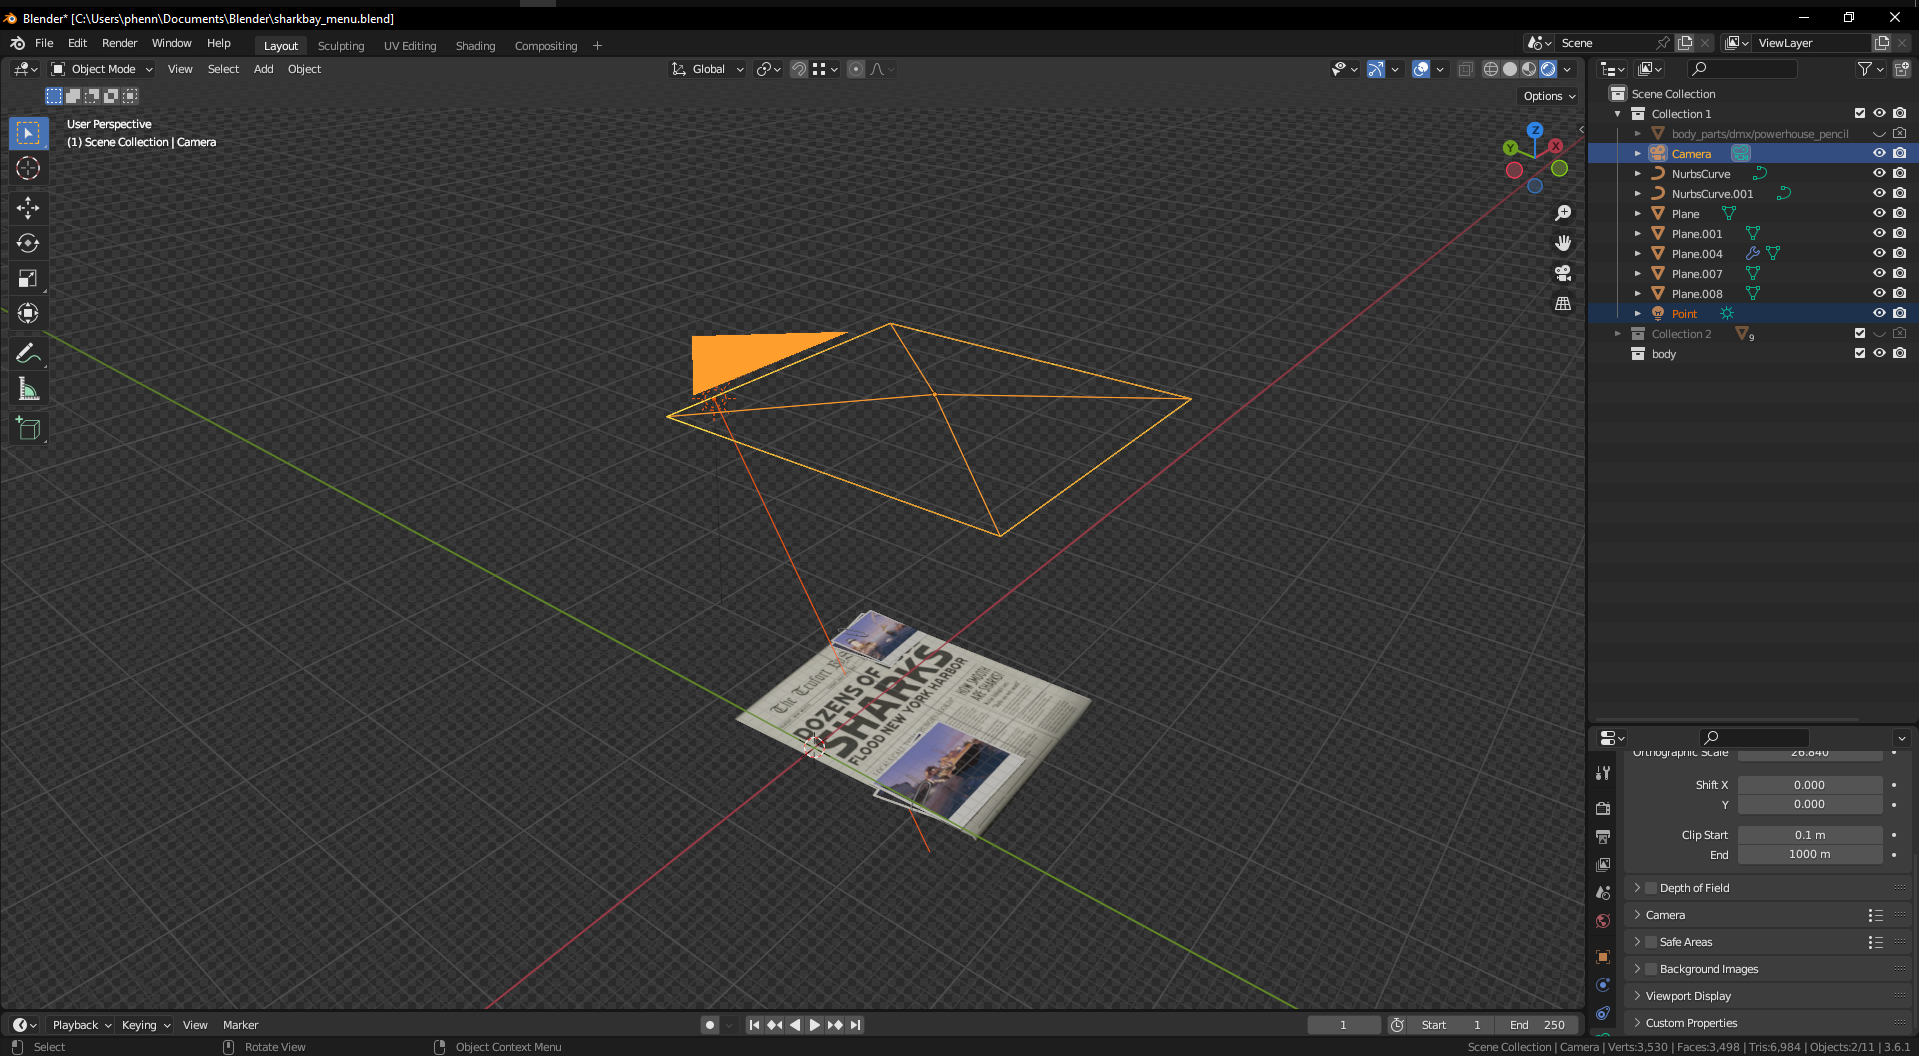Select the Annotate pencil tool
This screenshot has width=1919, height=1056.
coord(28,353)
